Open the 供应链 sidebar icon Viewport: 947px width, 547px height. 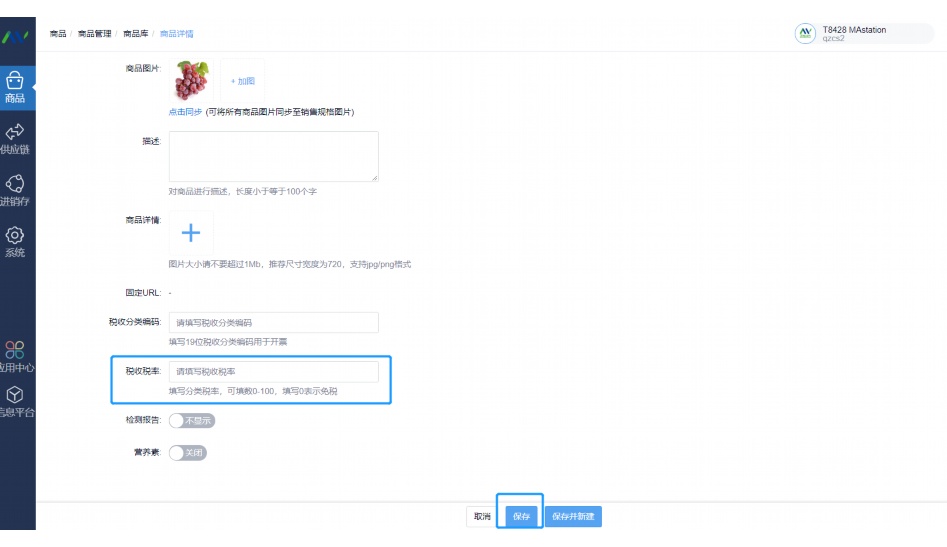pyautogui.click(x=15, y=132)
